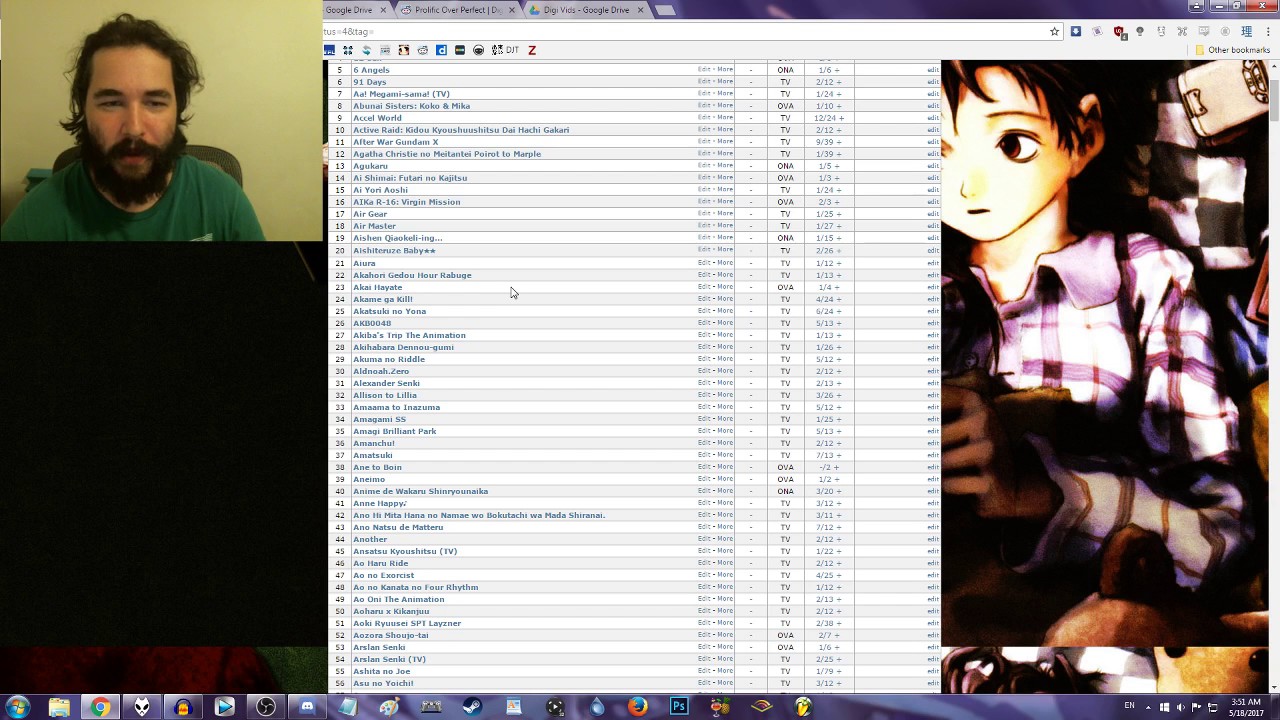Open the Other bookmarks folder
The height and width of the screenshot is (720, 1280).
click(x=1232, y=50)
